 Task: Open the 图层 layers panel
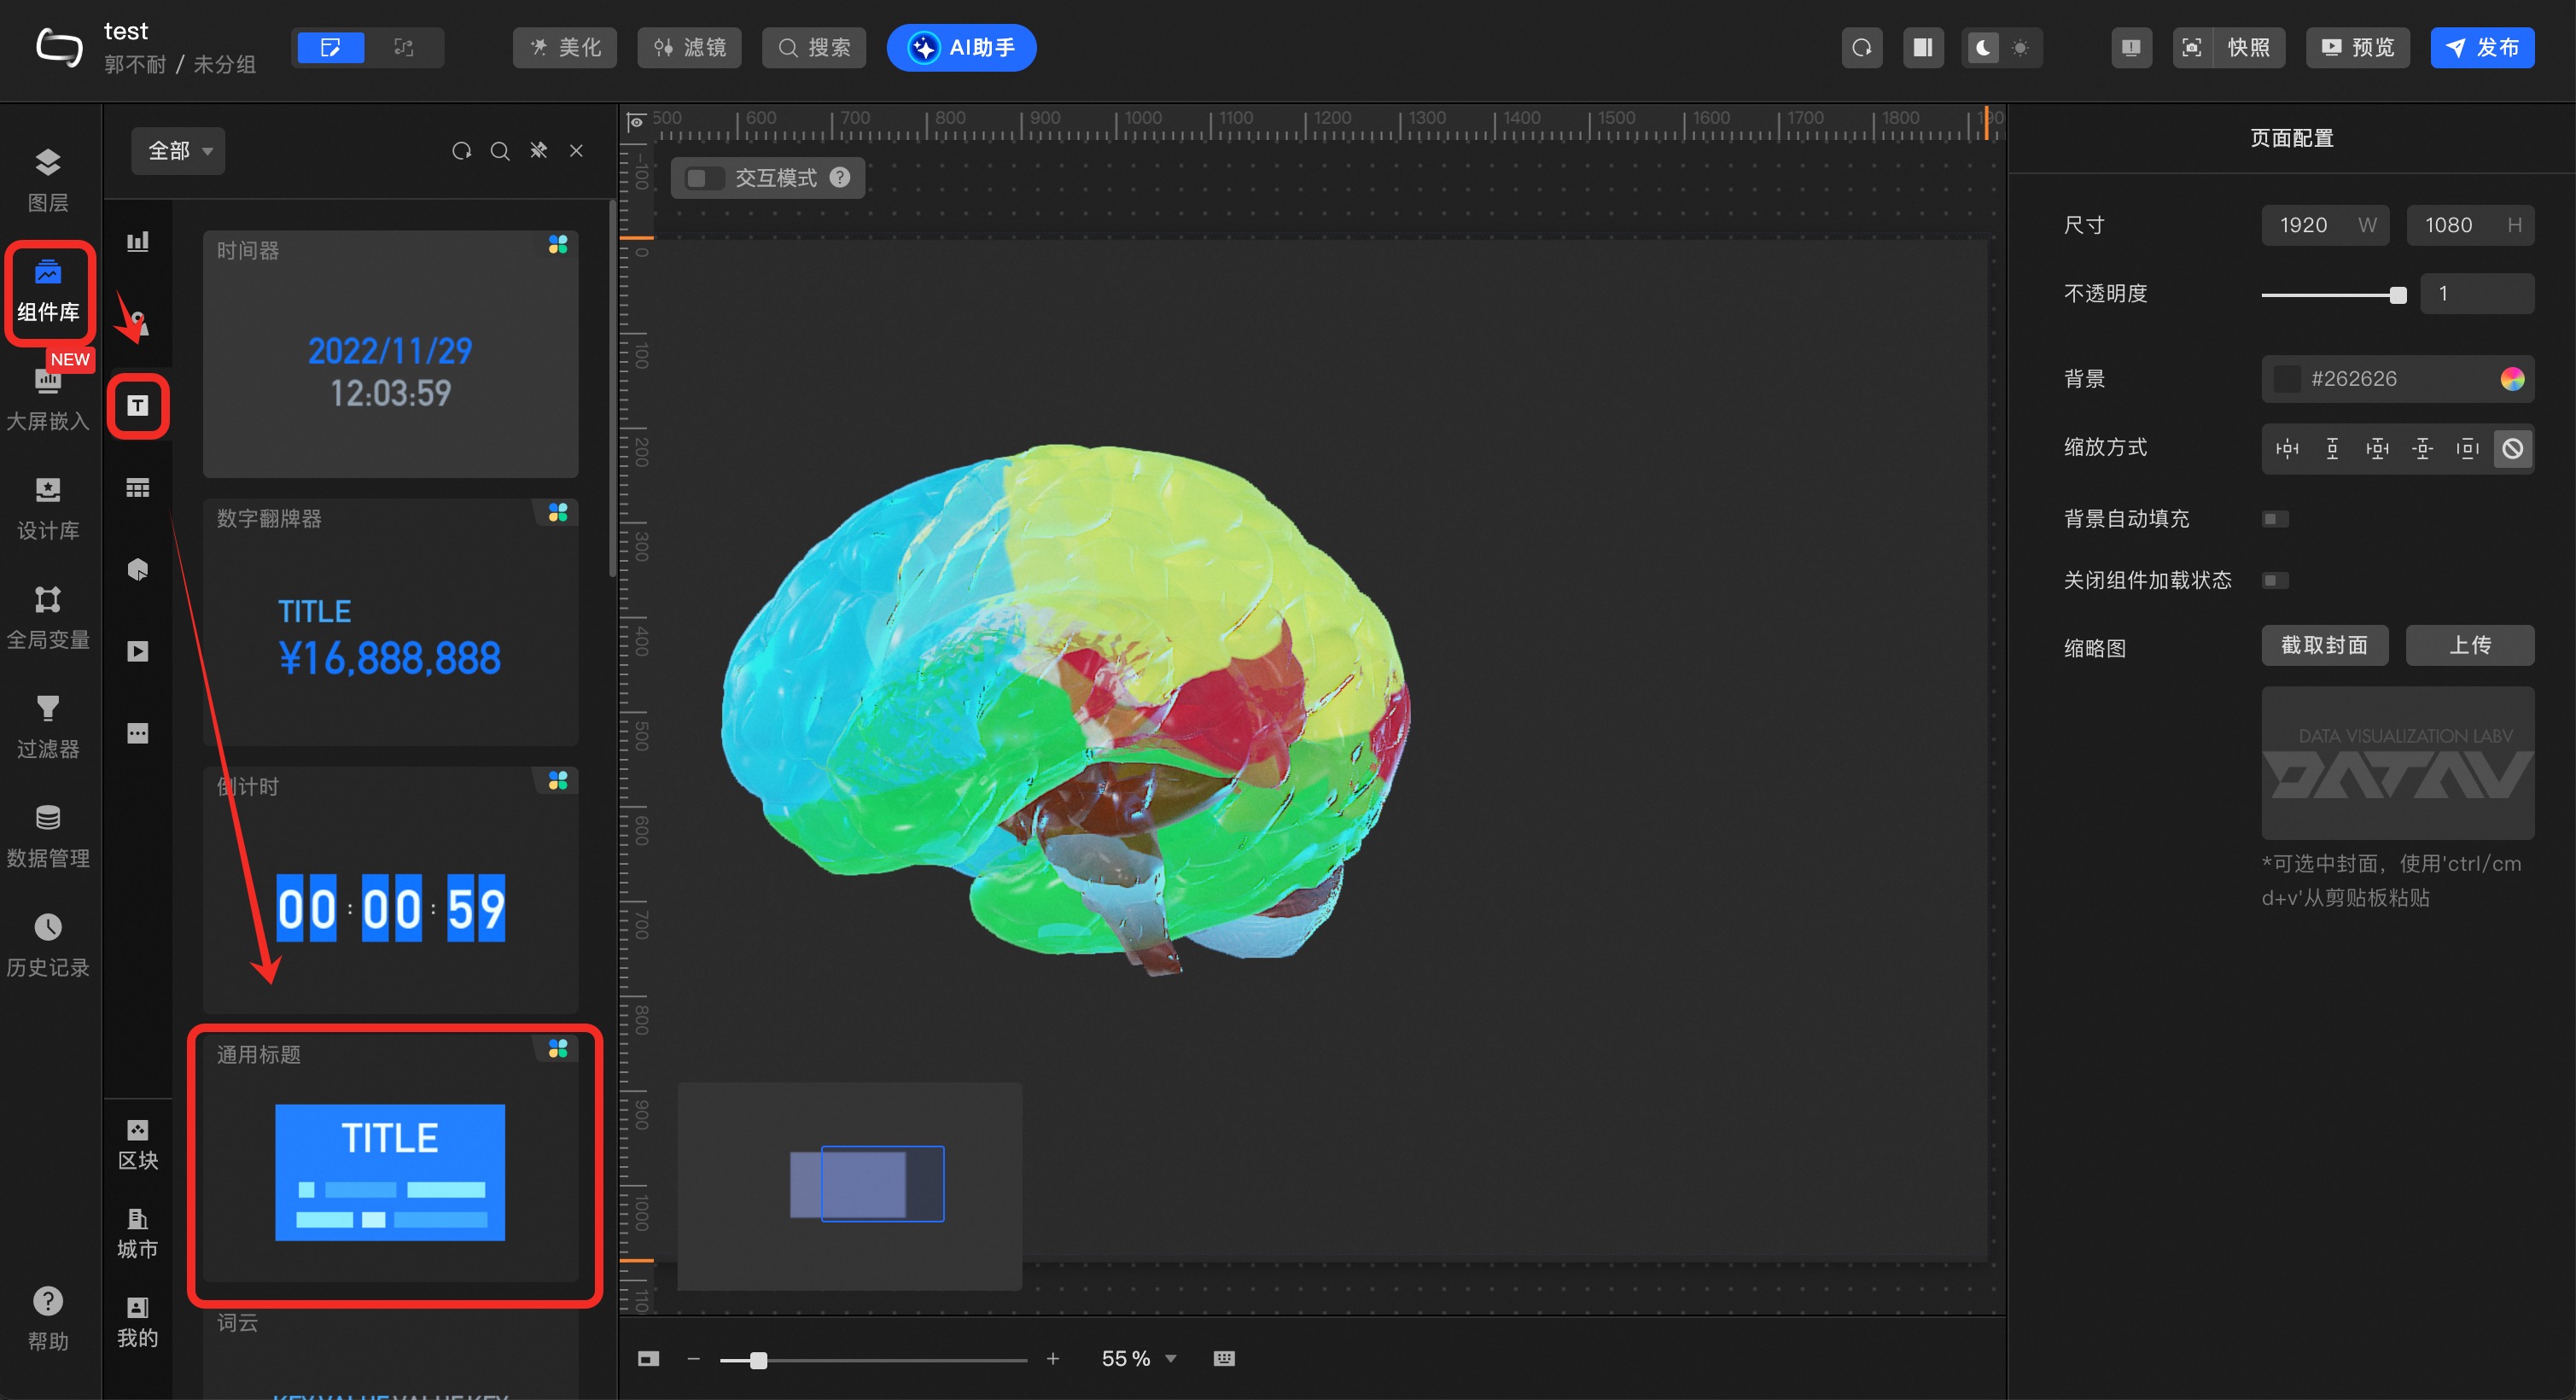click(47, 178)
